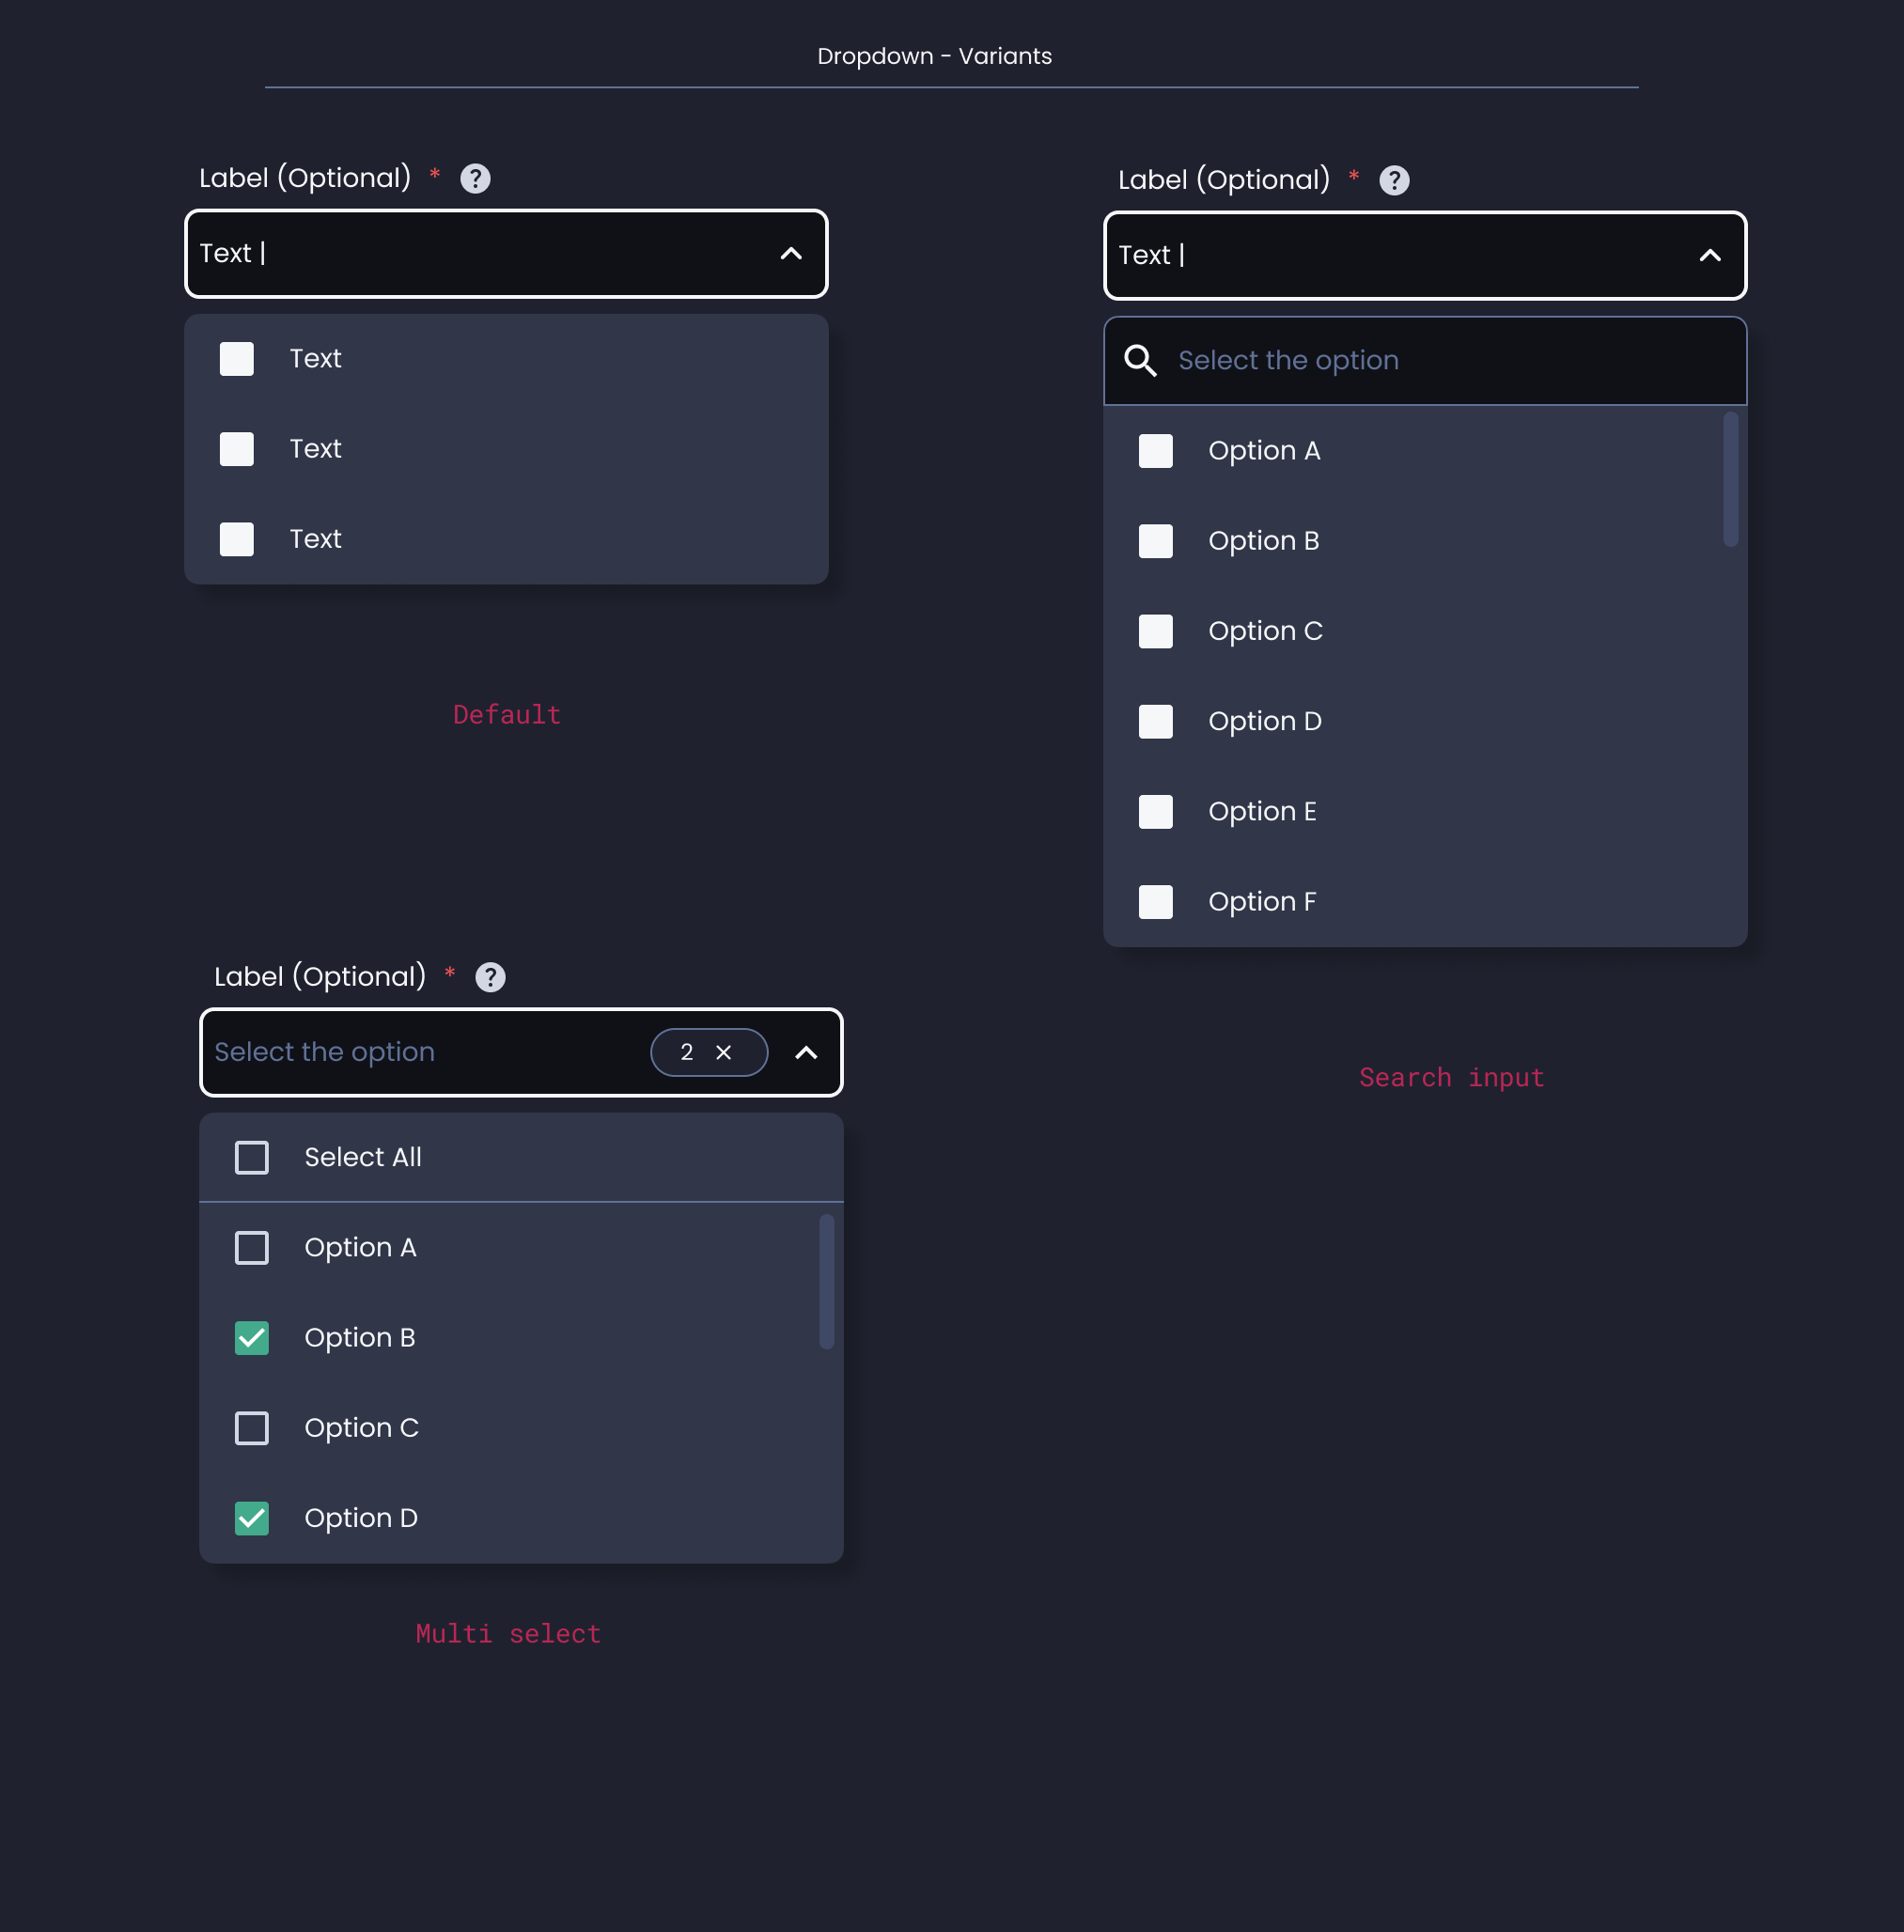This screenshot has width=1904, height=1932.
Task: Check Option C in Multi select list
Action: tap(252, 1428)
